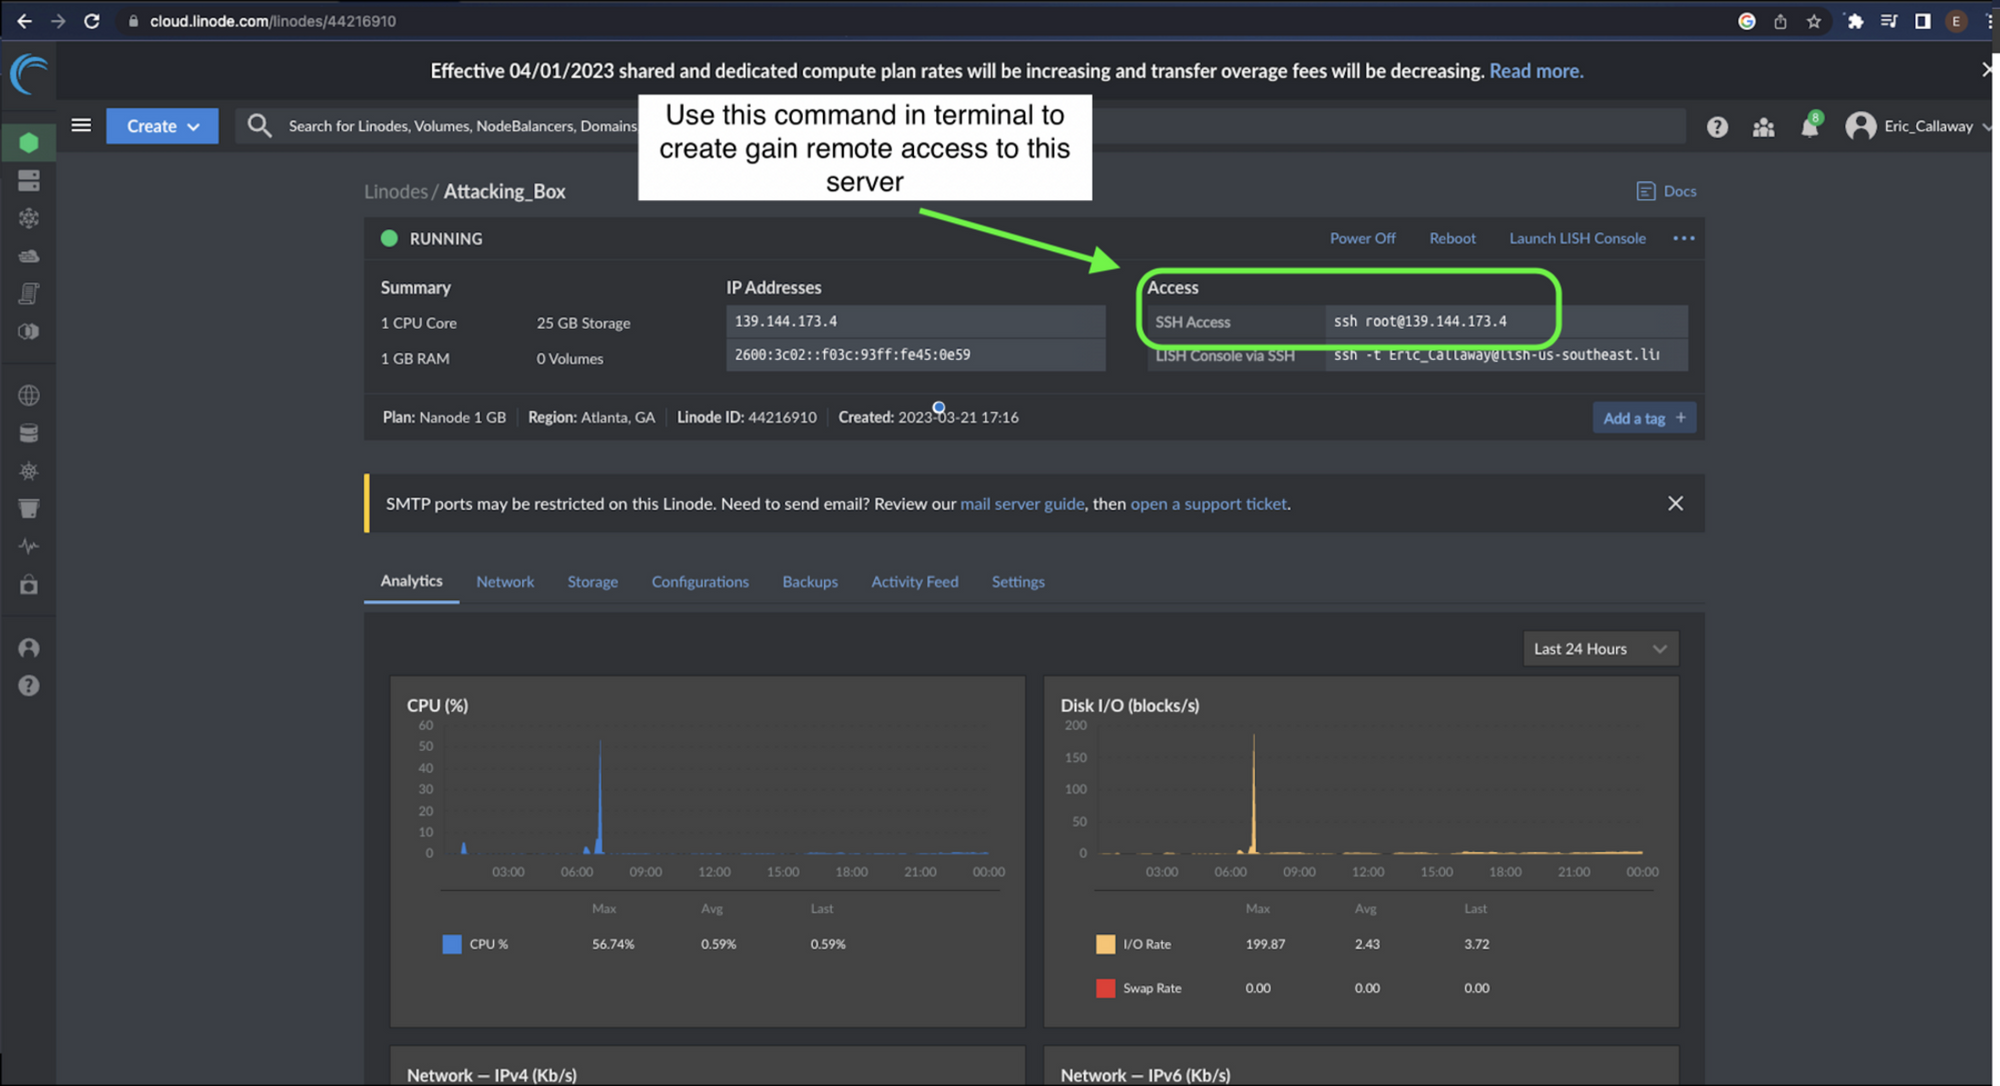Click the Launch LISH Console link

1577,238
